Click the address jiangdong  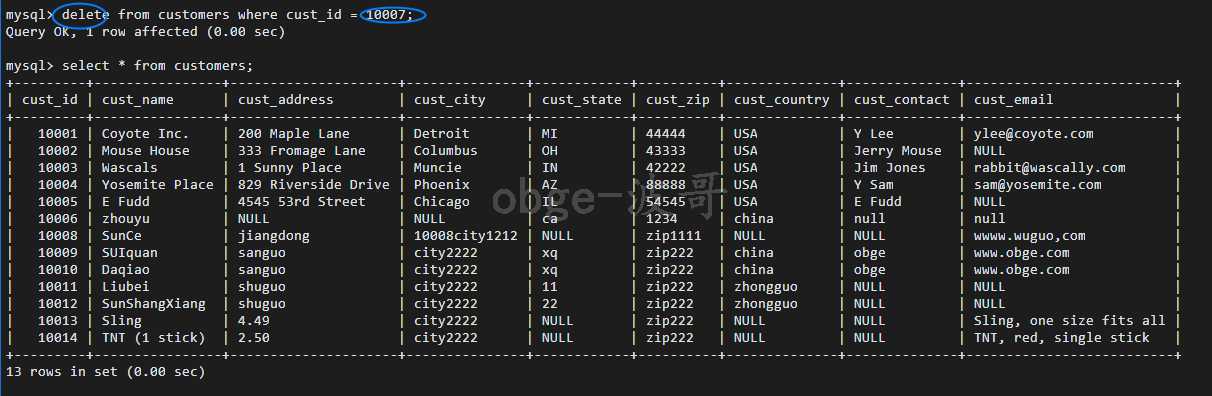(x=274, y=236)
